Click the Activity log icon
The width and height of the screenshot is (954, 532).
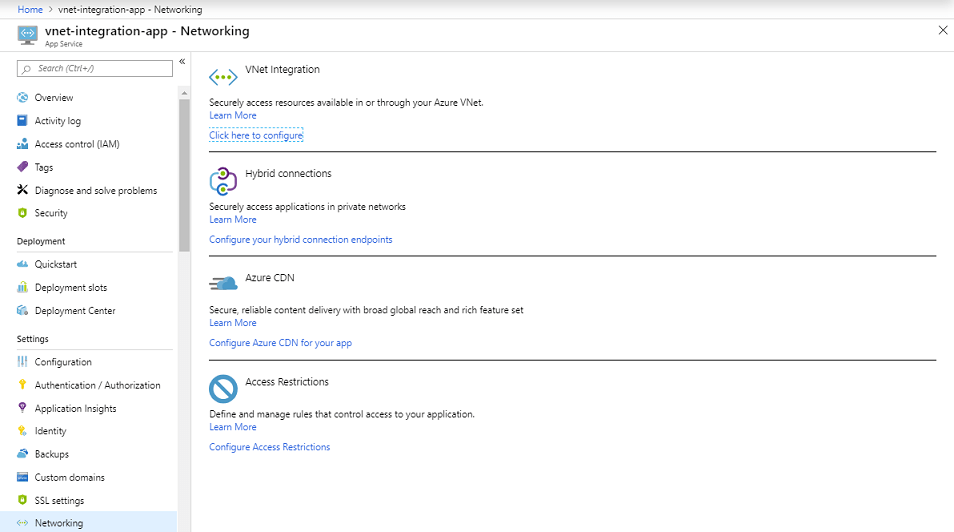23,121
